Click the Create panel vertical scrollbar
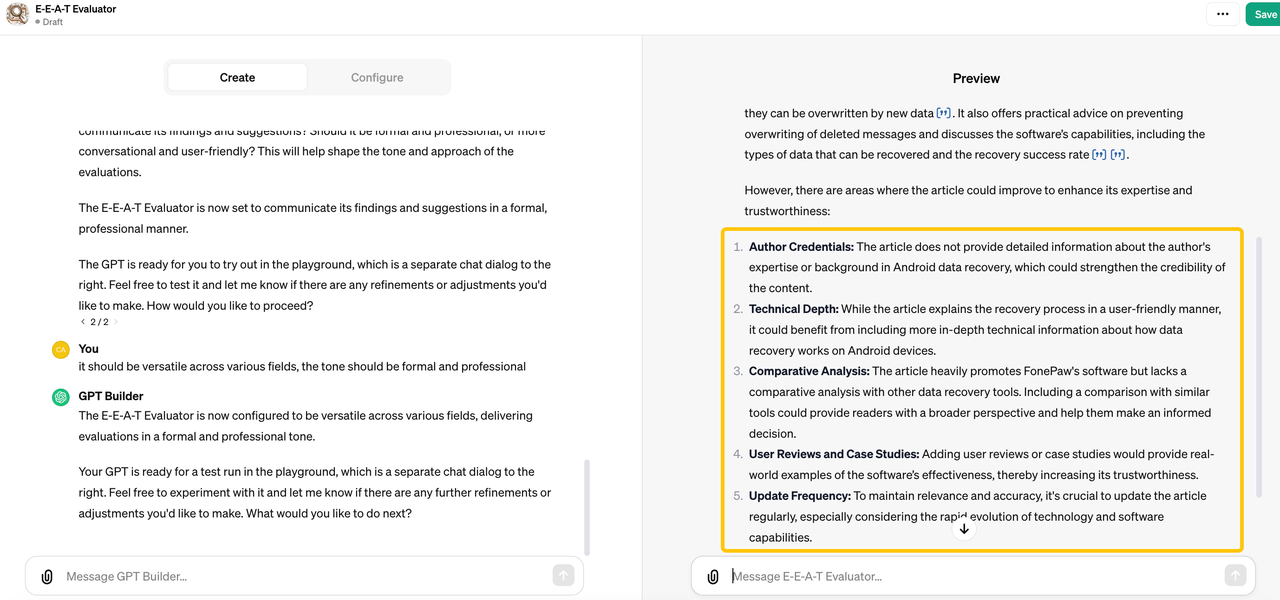The height and width of the screenshot is (600, 1280). click(x=587, y=507)
